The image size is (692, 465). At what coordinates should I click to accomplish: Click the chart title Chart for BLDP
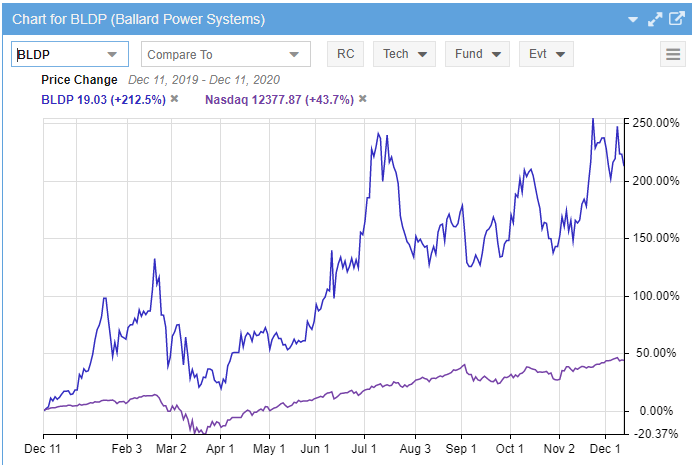[138, 19]
